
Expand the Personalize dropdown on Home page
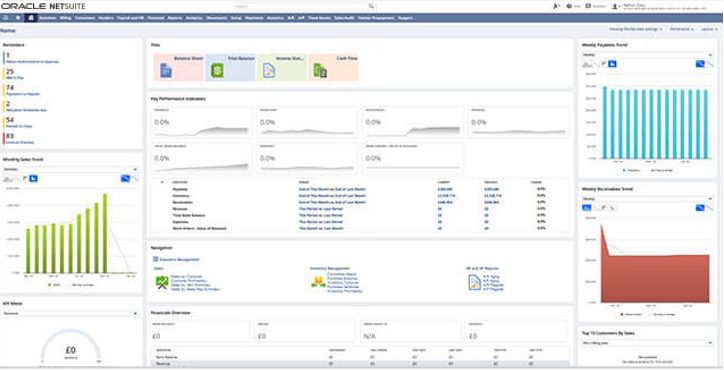(x=682, y=29)
